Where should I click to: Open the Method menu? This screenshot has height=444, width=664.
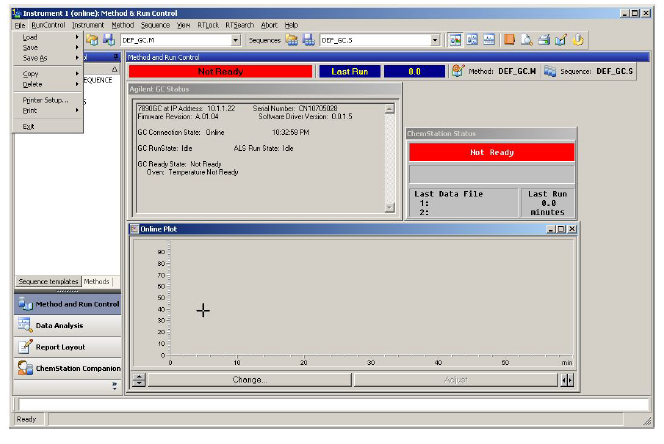pyautogui.click(x=123, y=25)
